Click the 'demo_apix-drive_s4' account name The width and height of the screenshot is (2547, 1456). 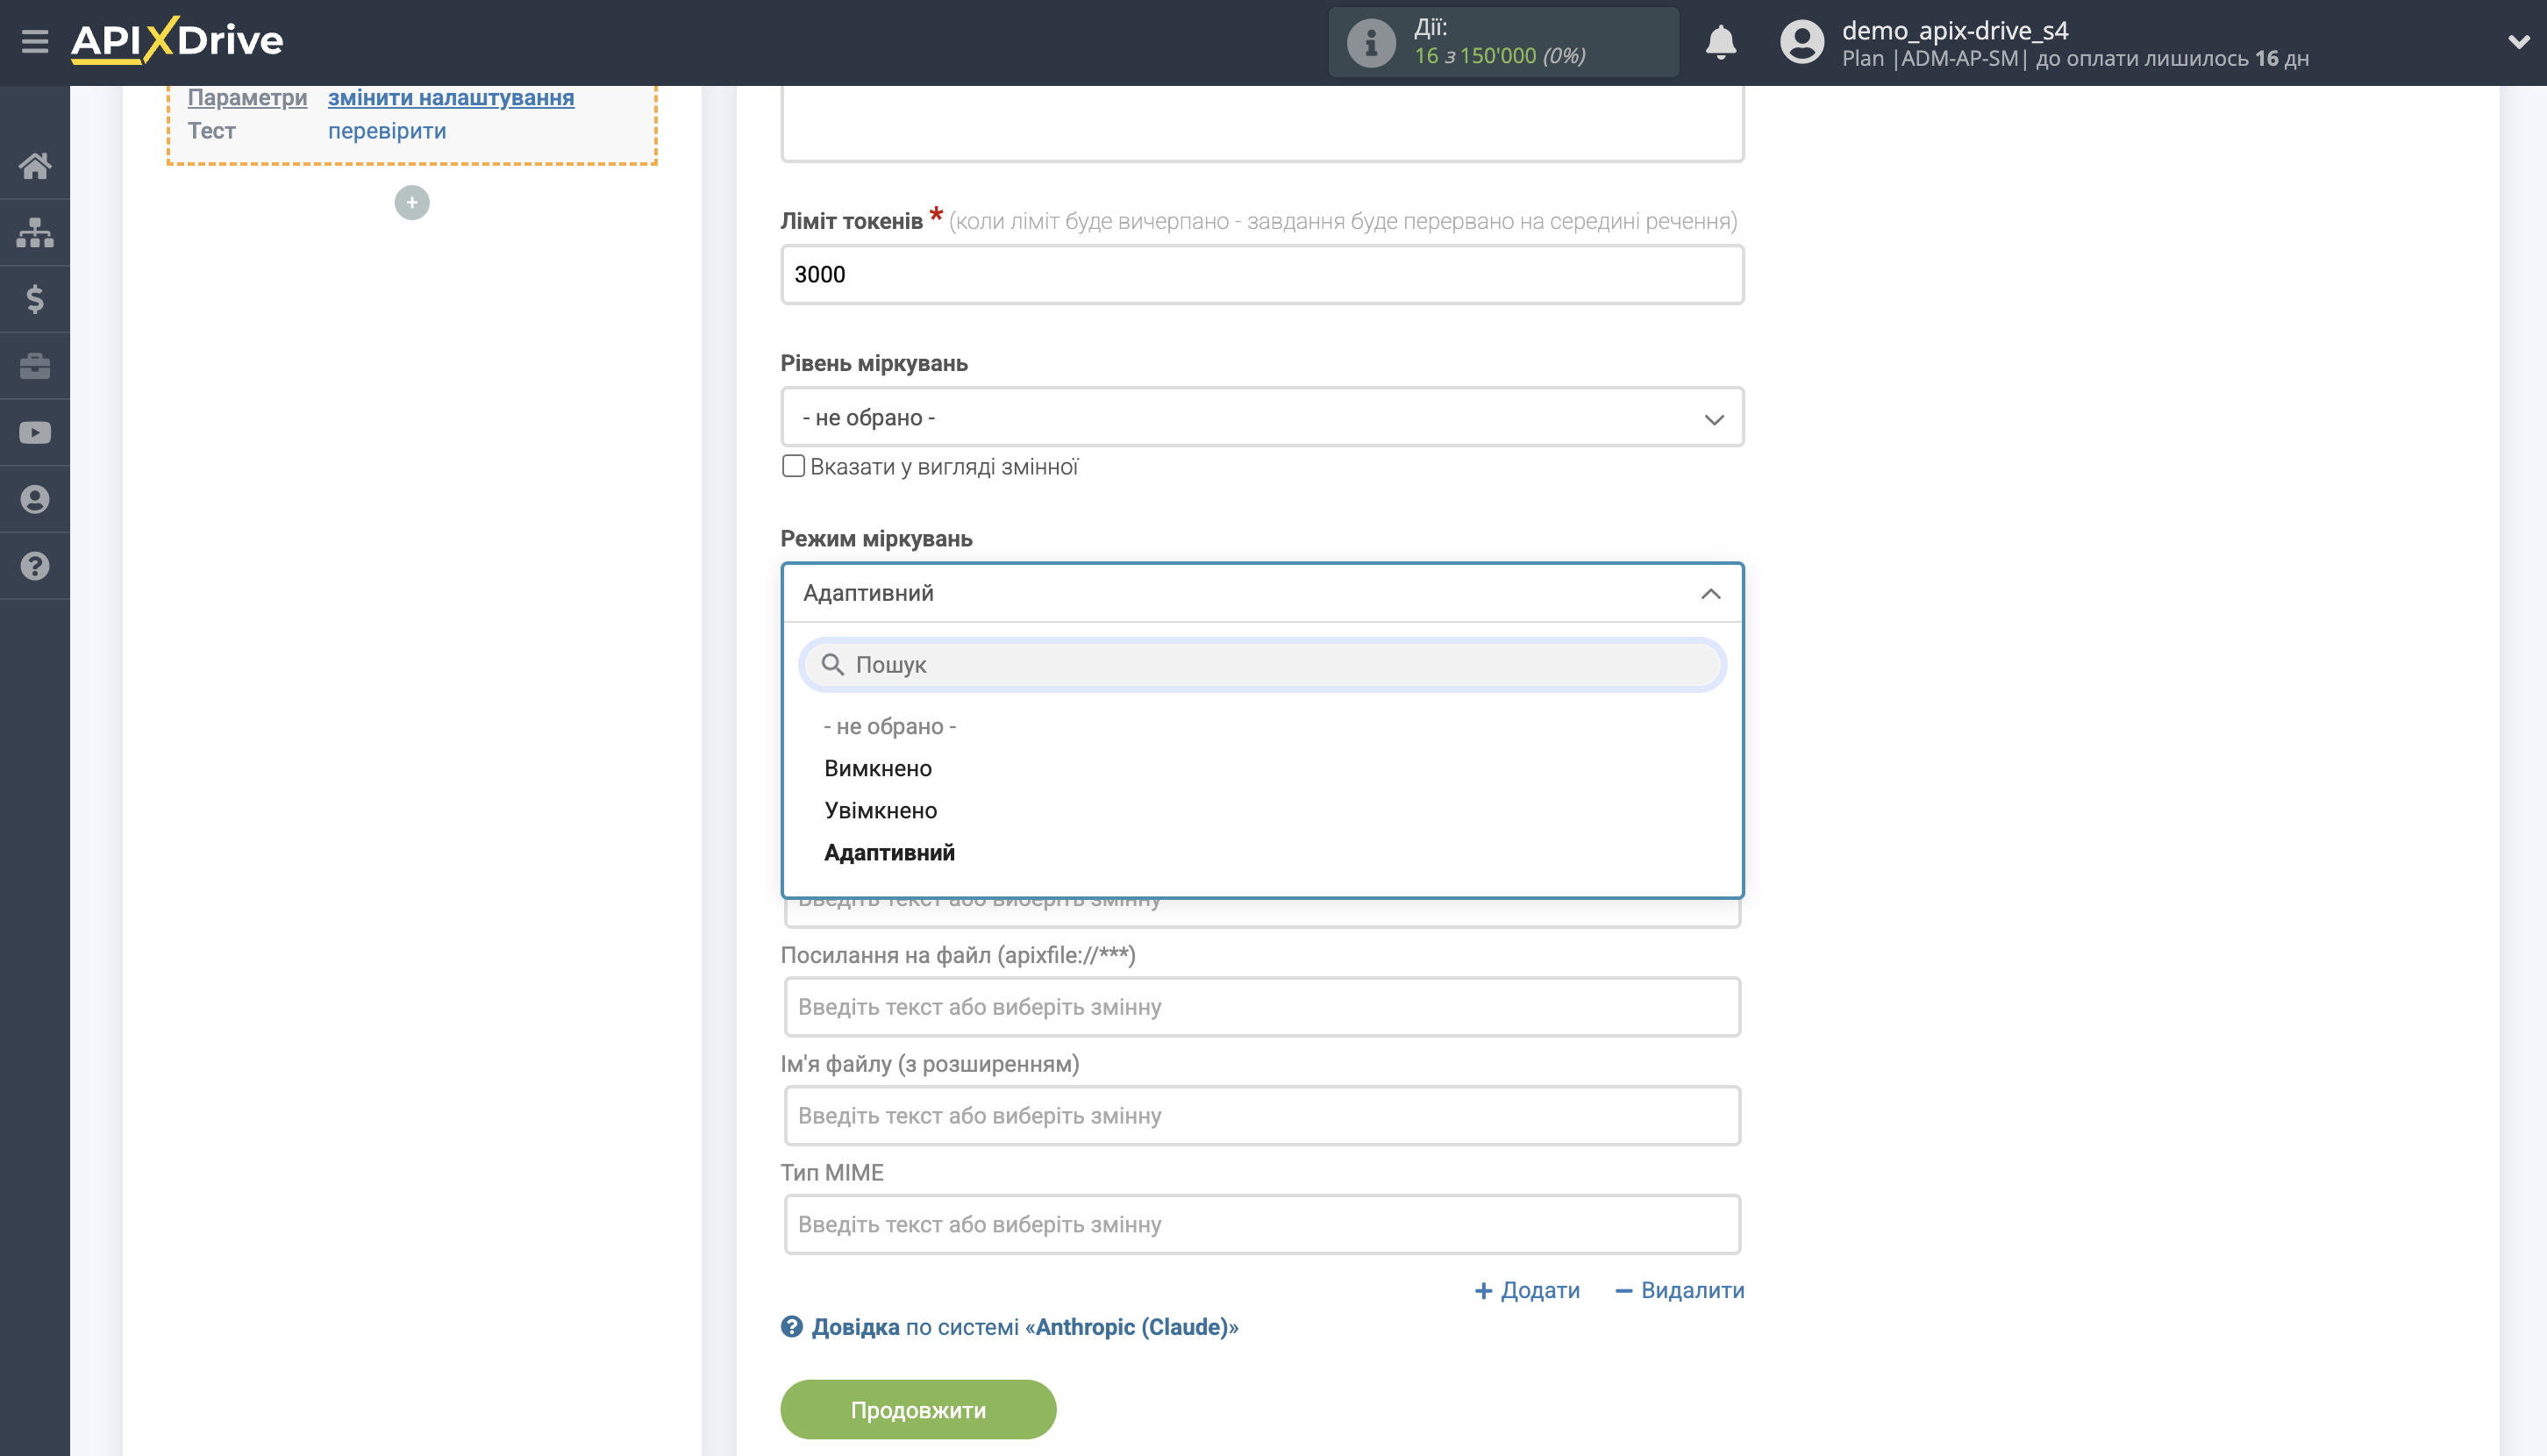(1955, 30)
